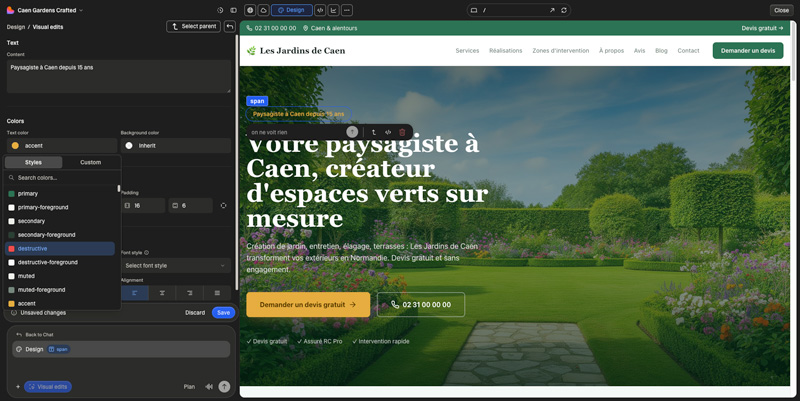The image size is (800, 401).
Task: Toggle the sidebar panel layout icon
Action: 233,10
